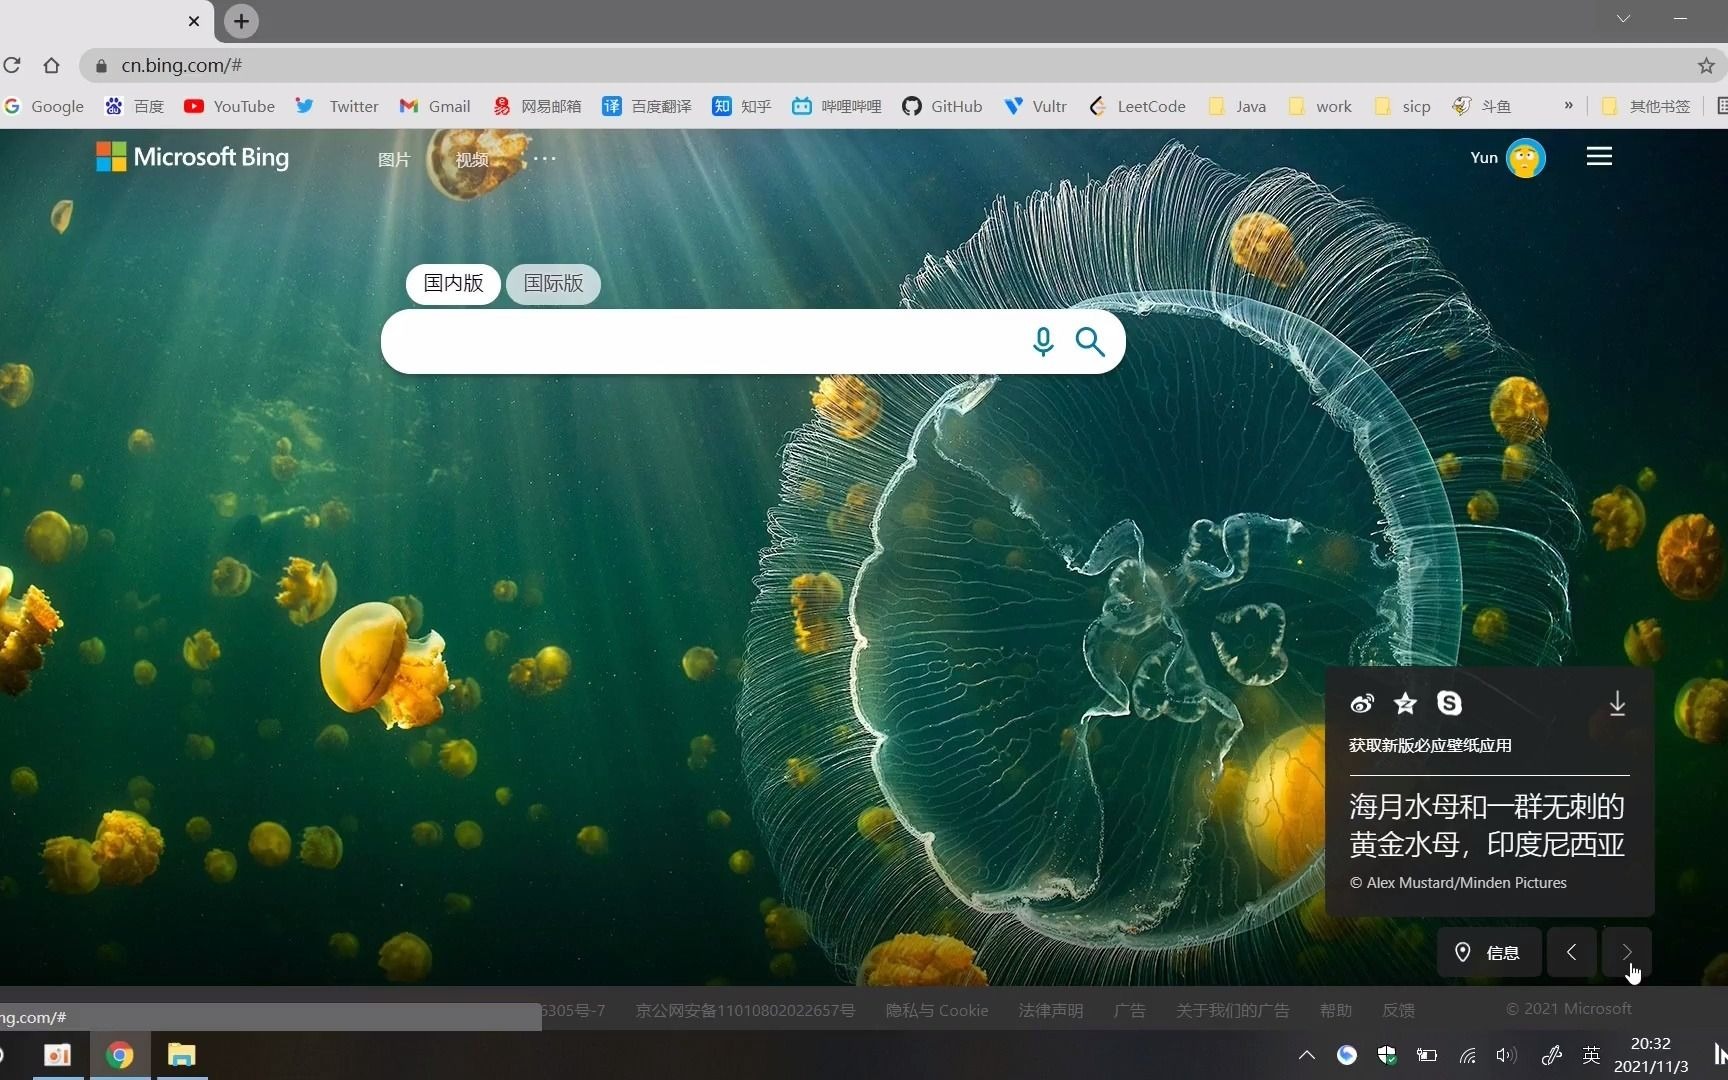Viewport: 1728px width, 1080px height.
Task: Open the Java bookmarks folder
Action: (x=1238, y=106)
